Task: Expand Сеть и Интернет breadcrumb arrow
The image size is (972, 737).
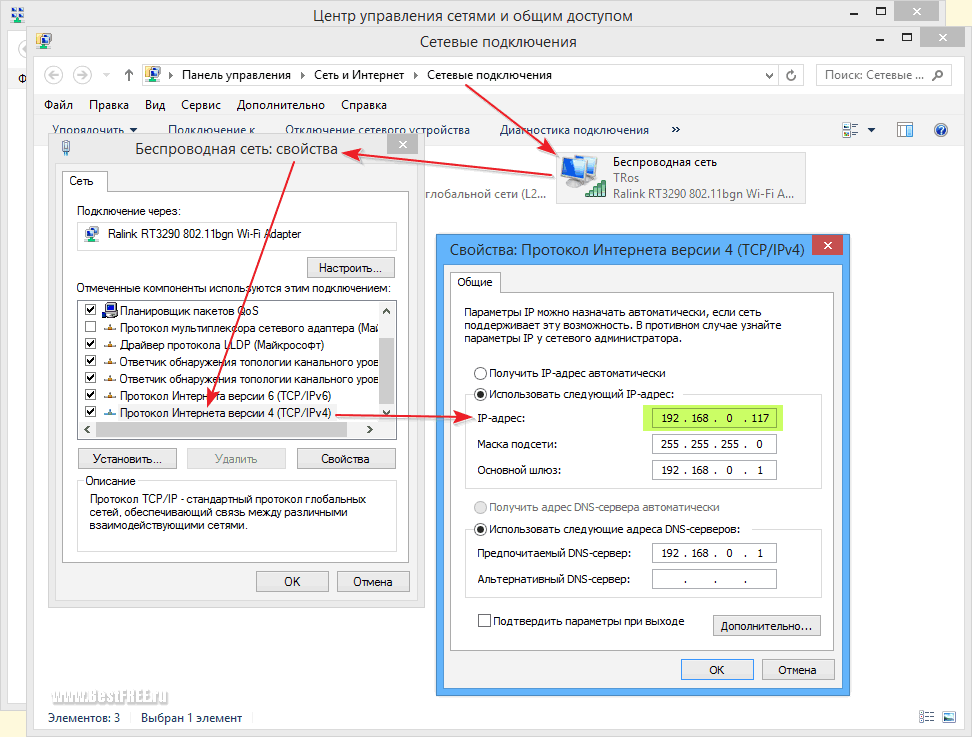Action: 416,75
